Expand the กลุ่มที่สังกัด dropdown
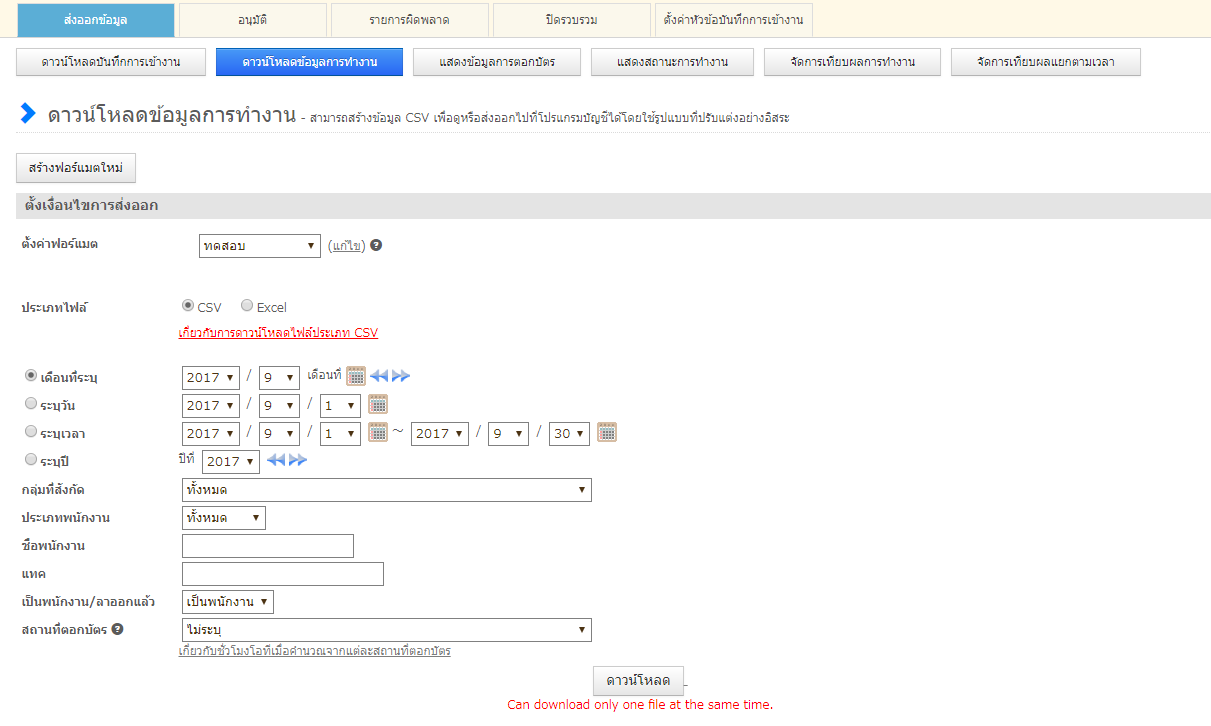Viewport: 1211px width, 726px height. click(x=387, y=490)
